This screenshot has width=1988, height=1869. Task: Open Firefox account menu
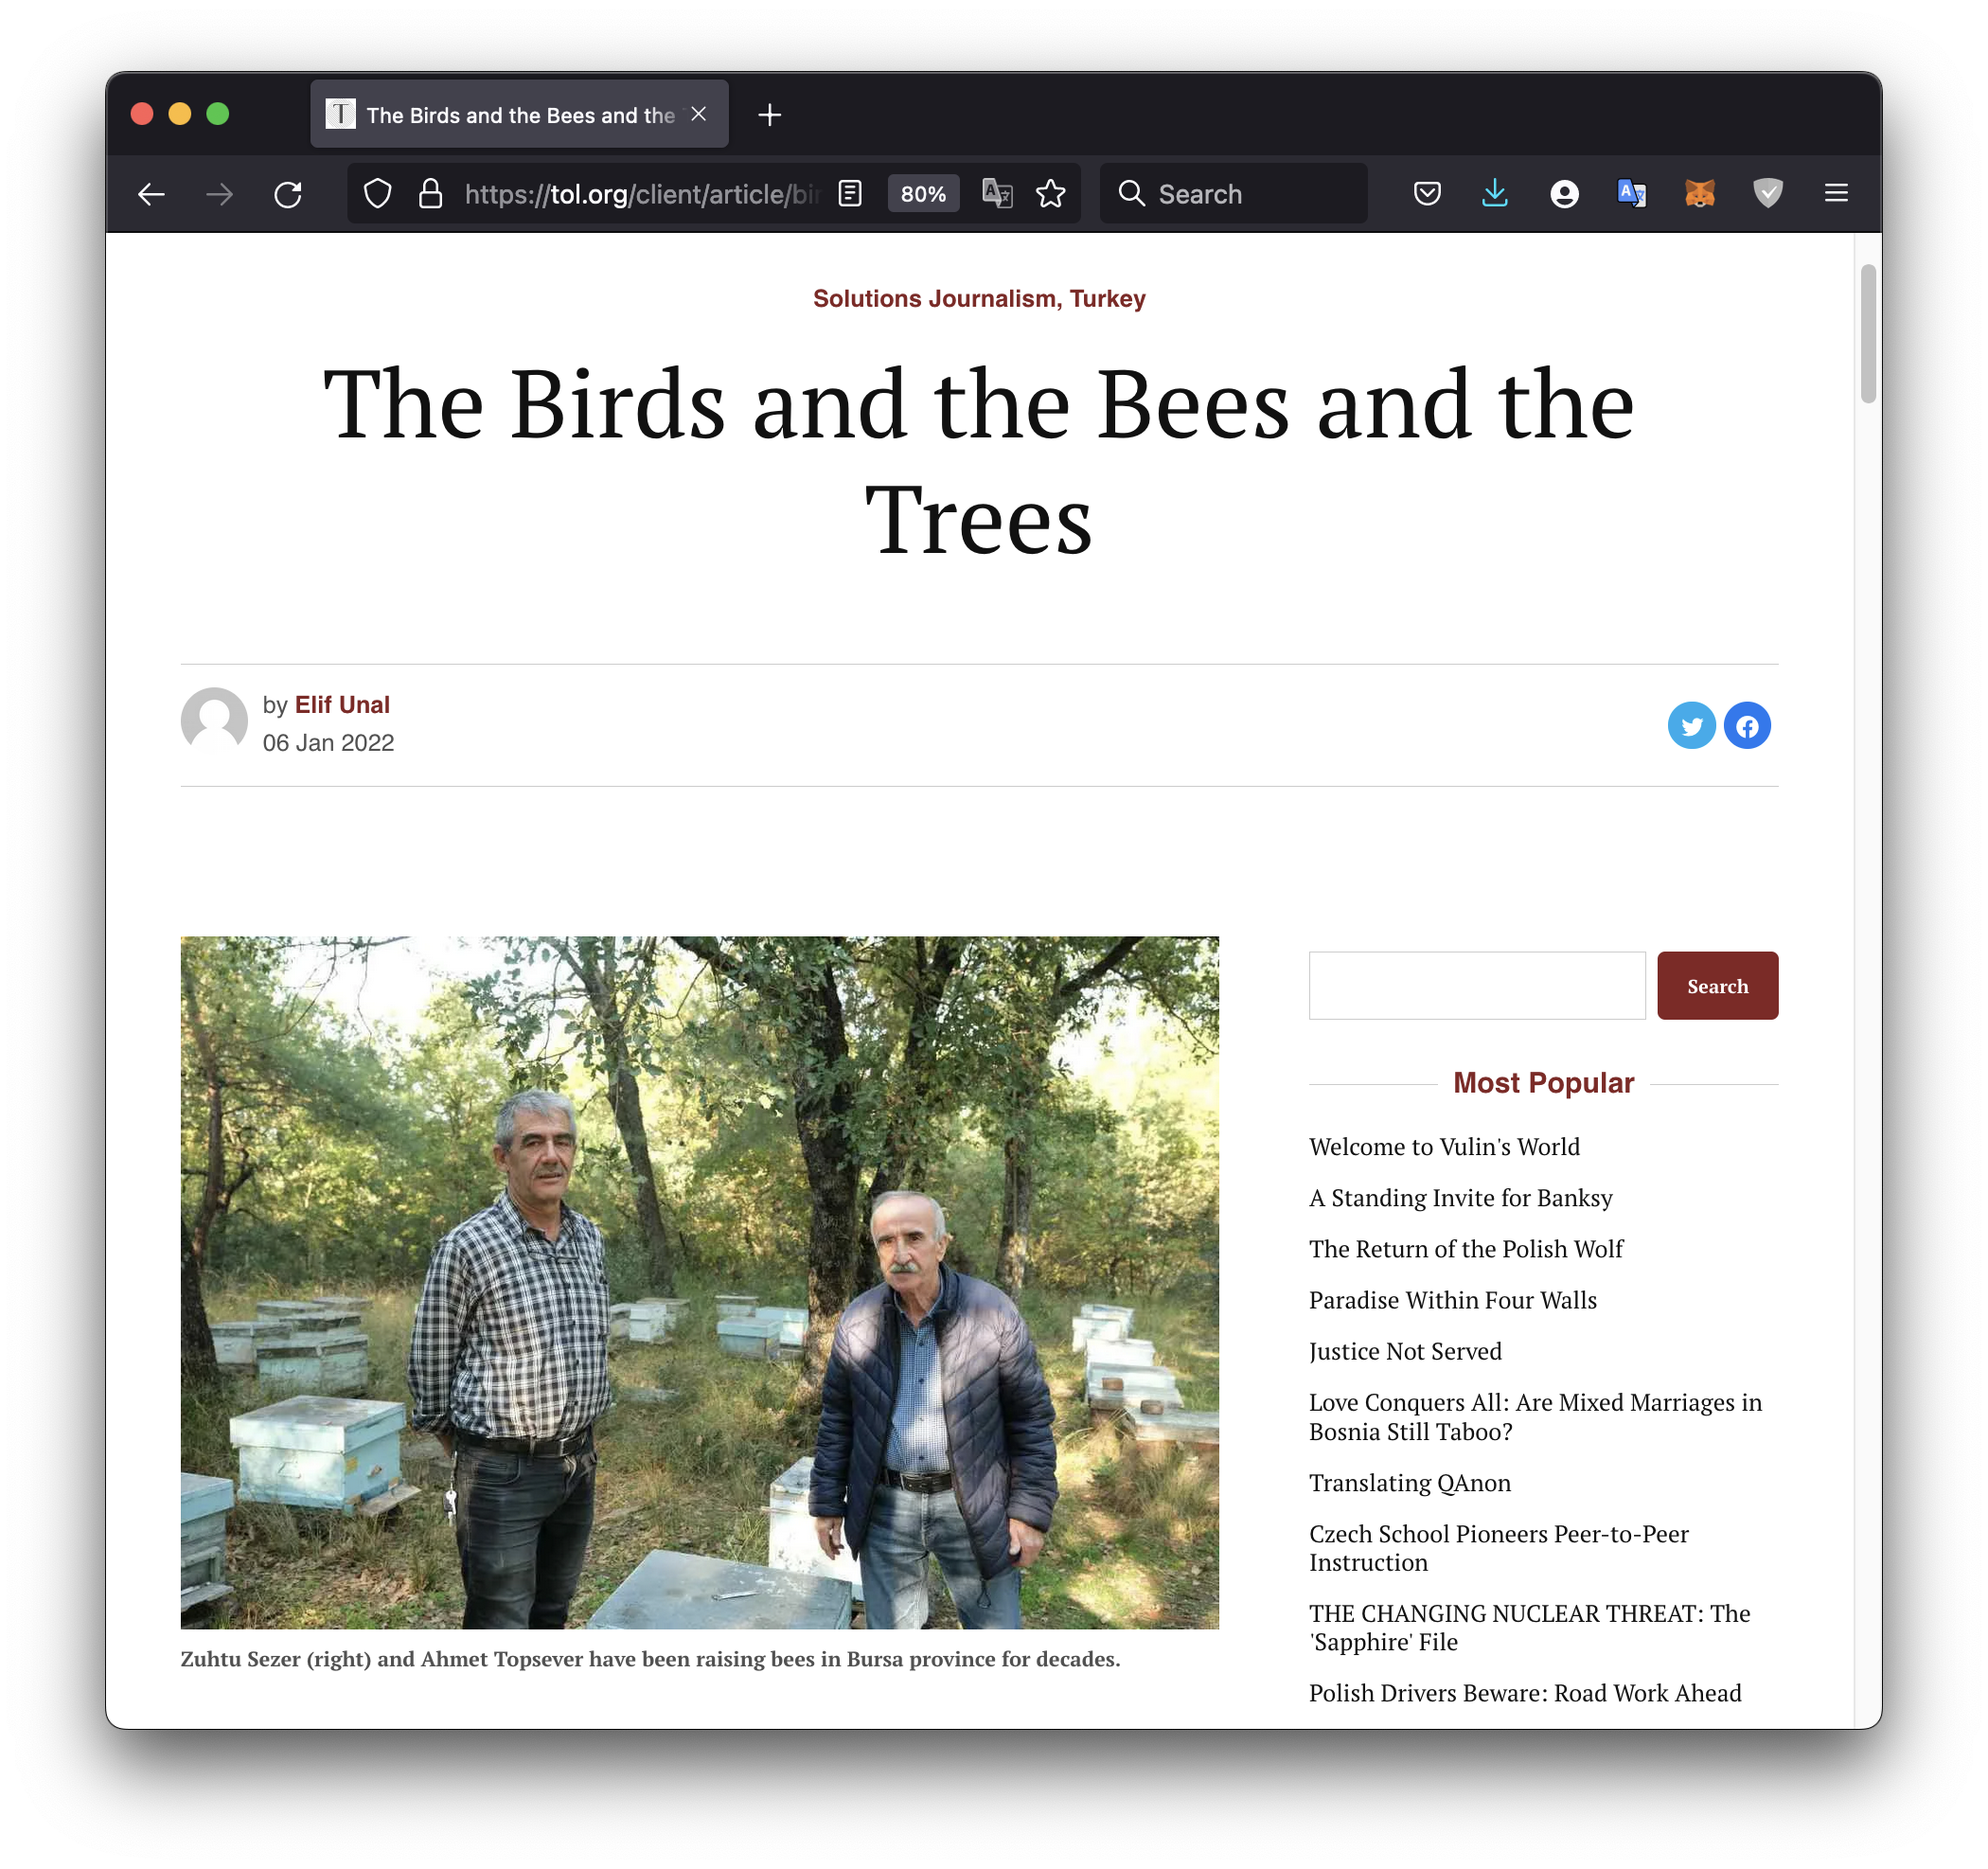(1564, 194)
